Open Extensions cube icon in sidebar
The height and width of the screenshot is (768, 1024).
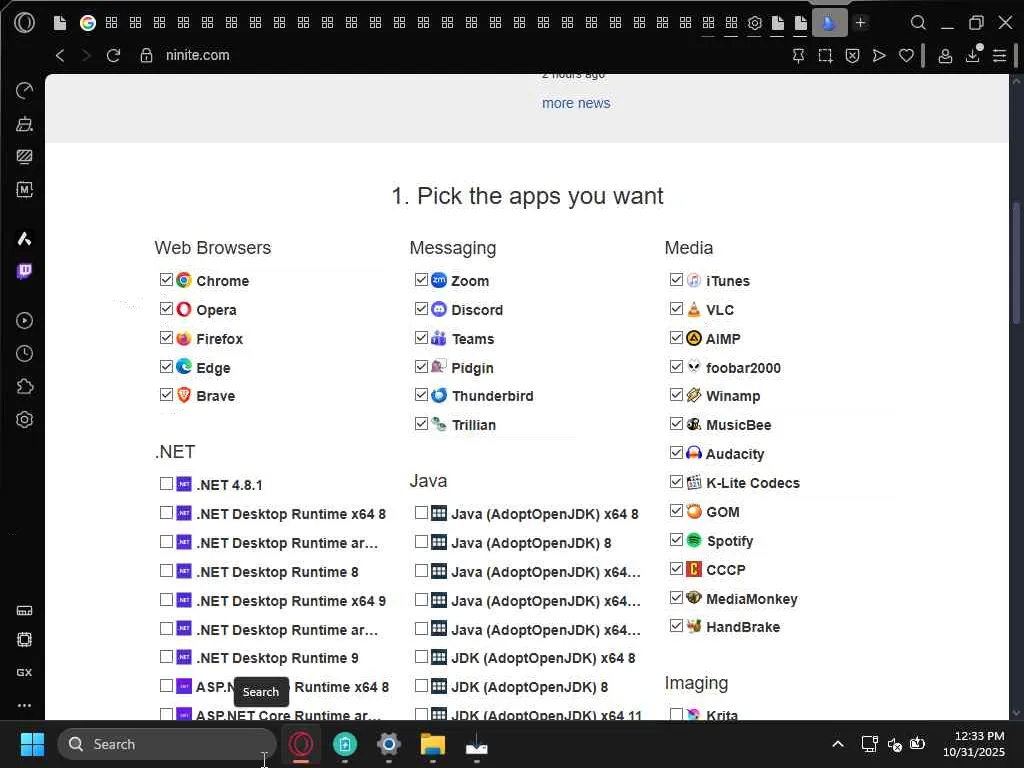(x=24, y=387)
